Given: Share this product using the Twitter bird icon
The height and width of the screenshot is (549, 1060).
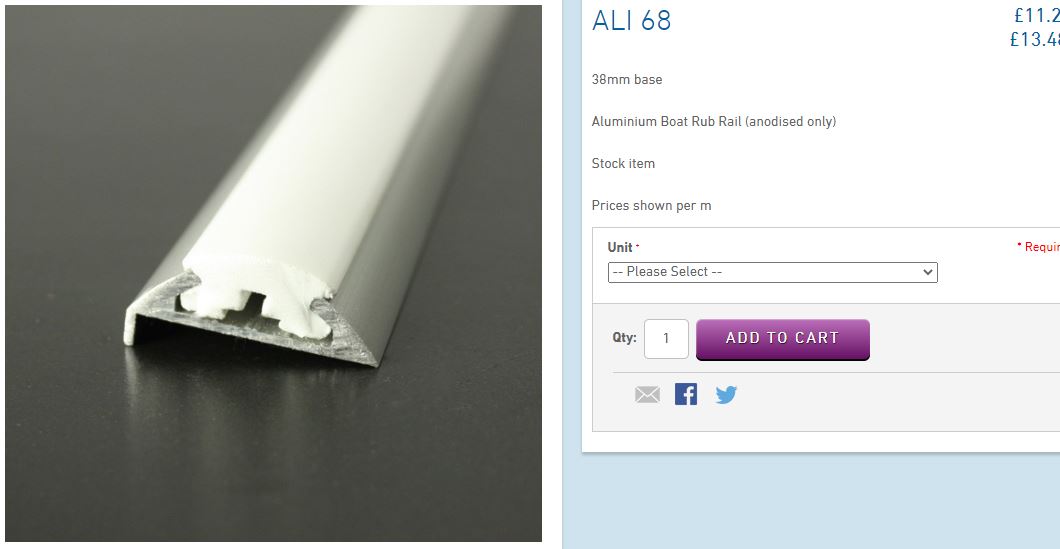Looking at the screenshot, I should [725, 395].
